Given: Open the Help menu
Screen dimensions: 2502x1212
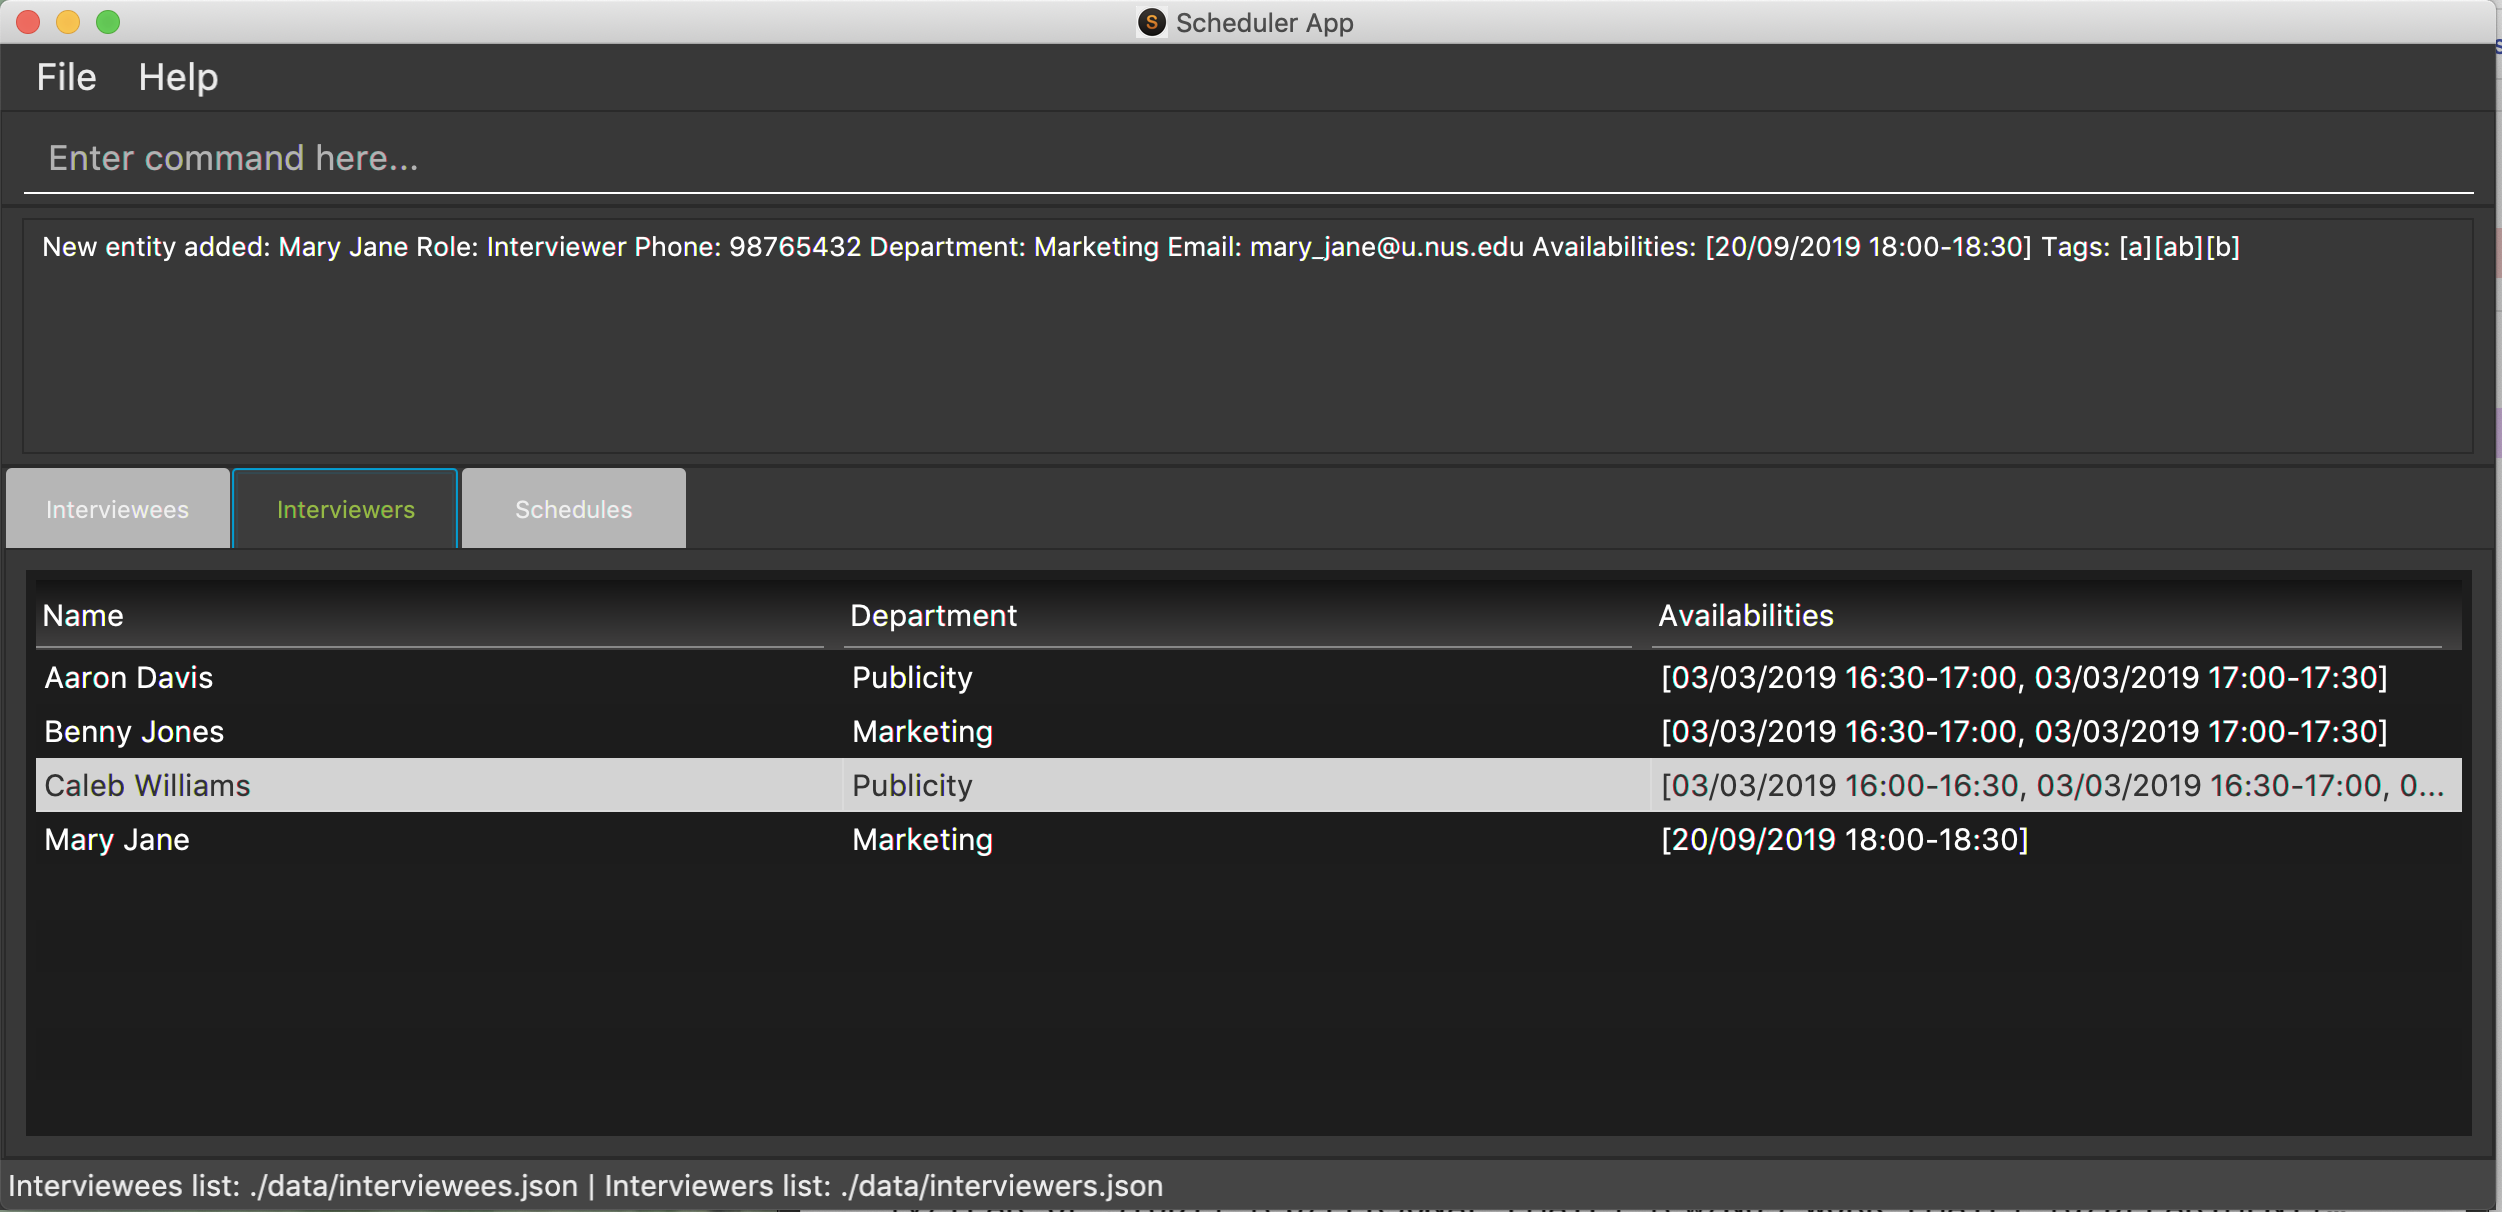Looking at the screenshot, I should pos(178,78).
